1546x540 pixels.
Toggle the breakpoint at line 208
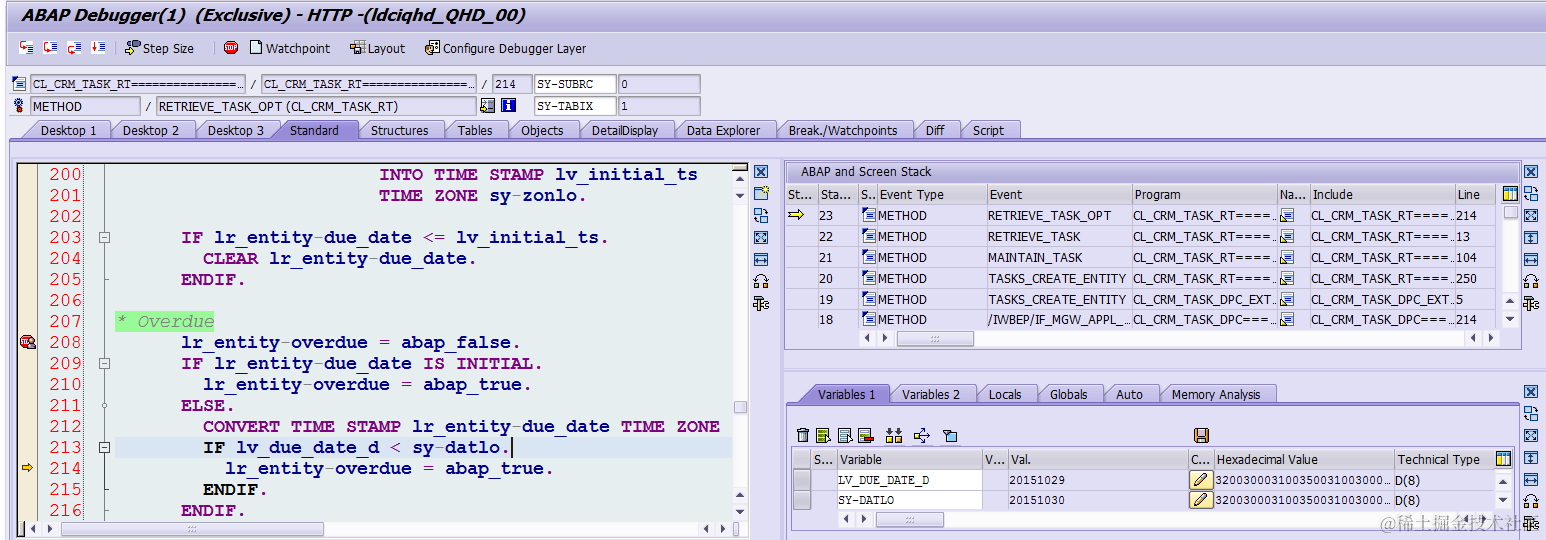tap(27, 343)
